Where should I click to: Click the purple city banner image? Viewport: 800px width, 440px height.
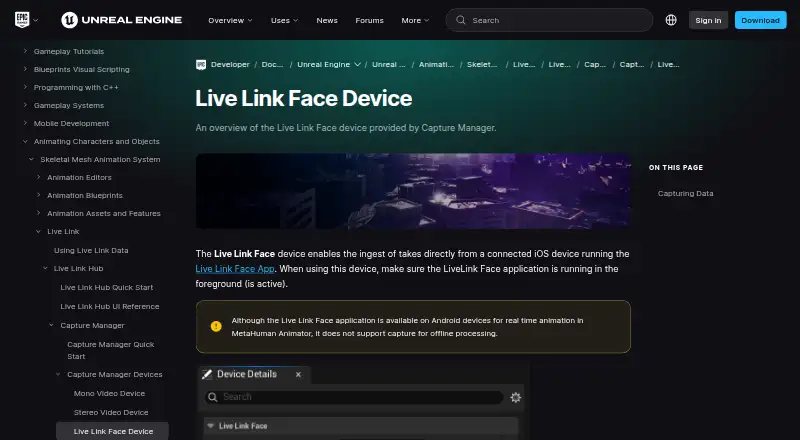point(413,190)
